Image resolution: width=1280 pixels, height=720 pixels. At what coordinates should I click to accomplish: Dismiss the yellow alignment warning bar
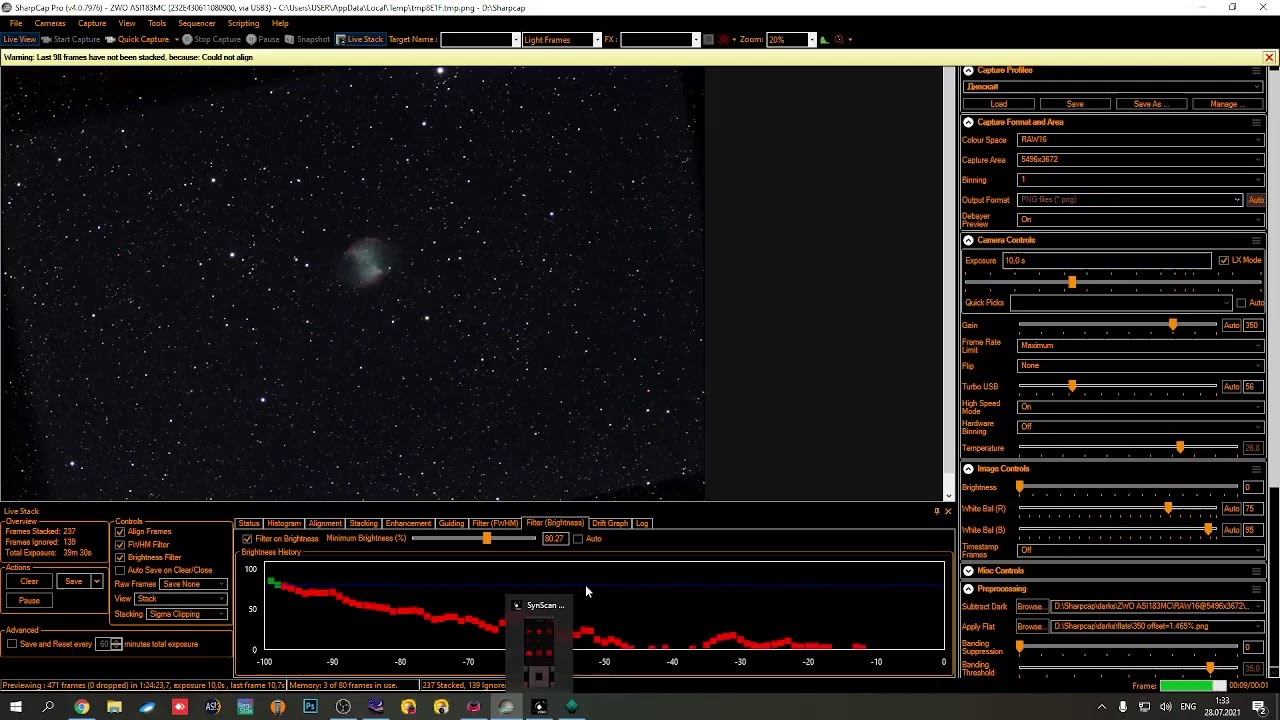pos(1269,58)
